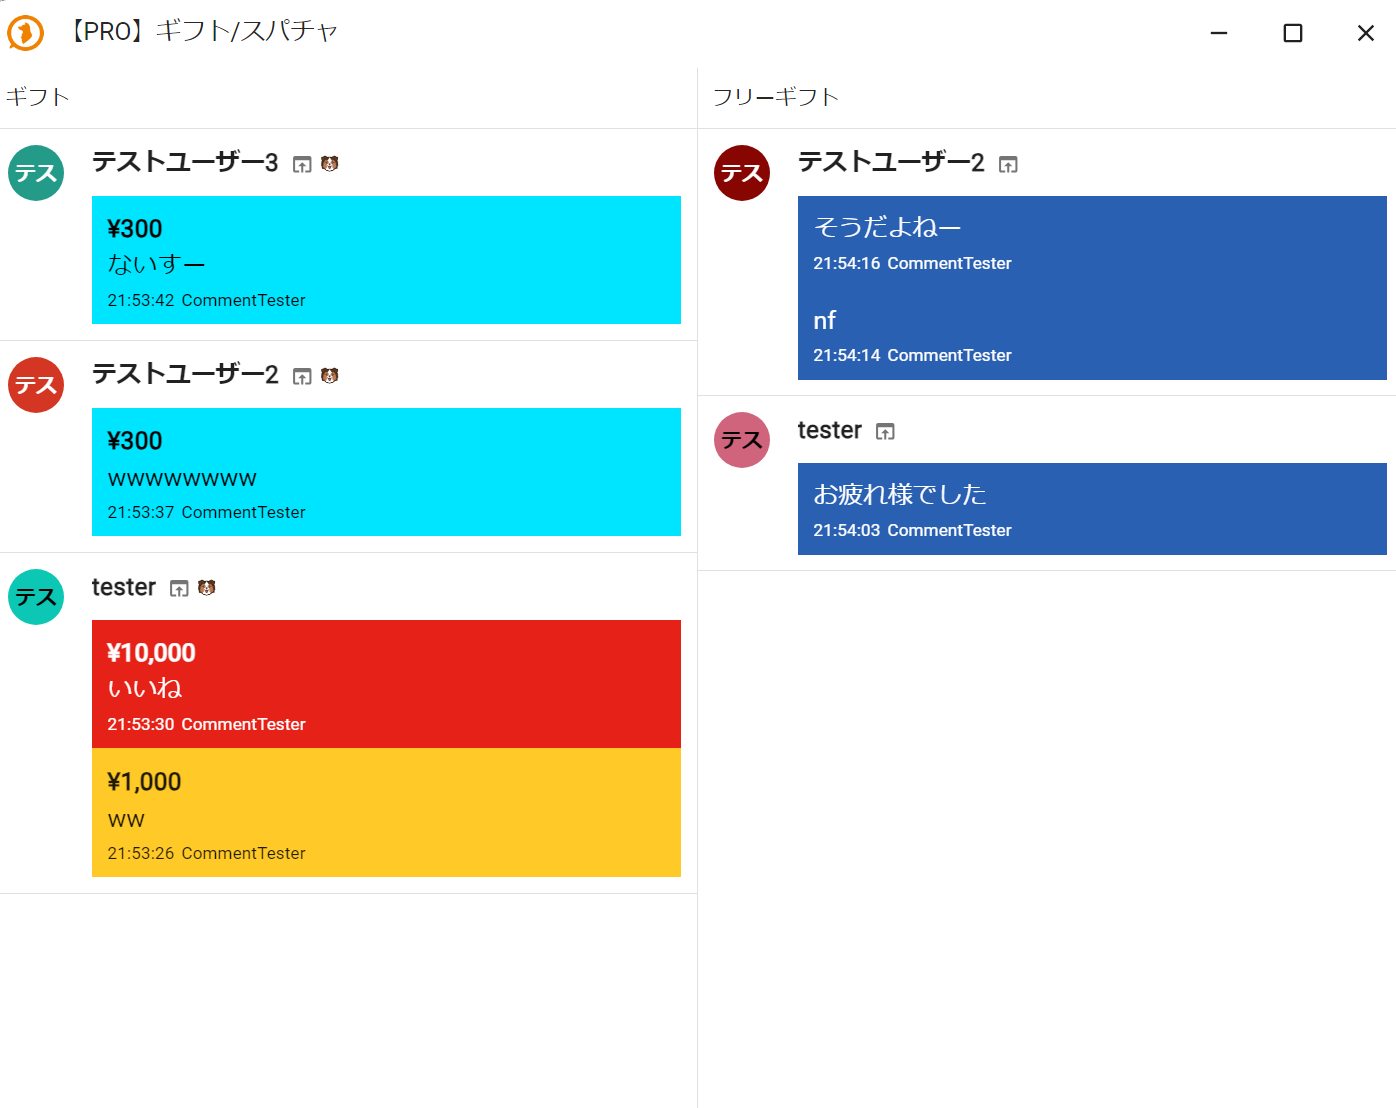Viewport: 1396px width, 1108px height.
Task: Select the フリーギフト column header
Action: (x=776, y=97)
